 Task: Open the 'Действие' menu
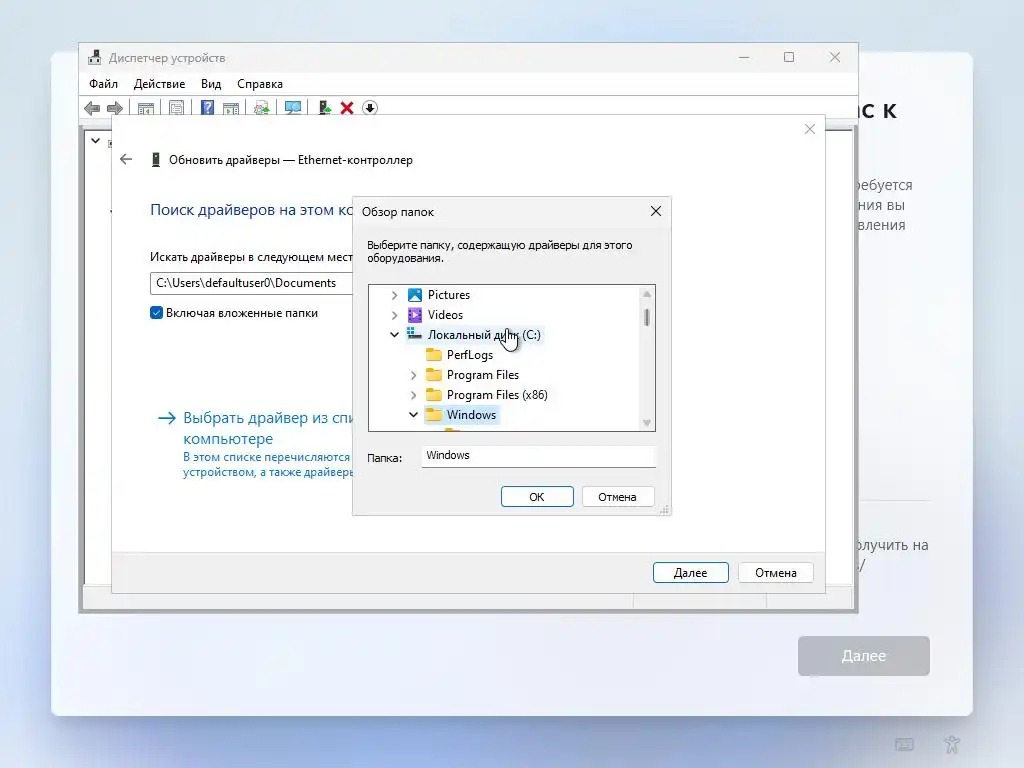[159, 84]
